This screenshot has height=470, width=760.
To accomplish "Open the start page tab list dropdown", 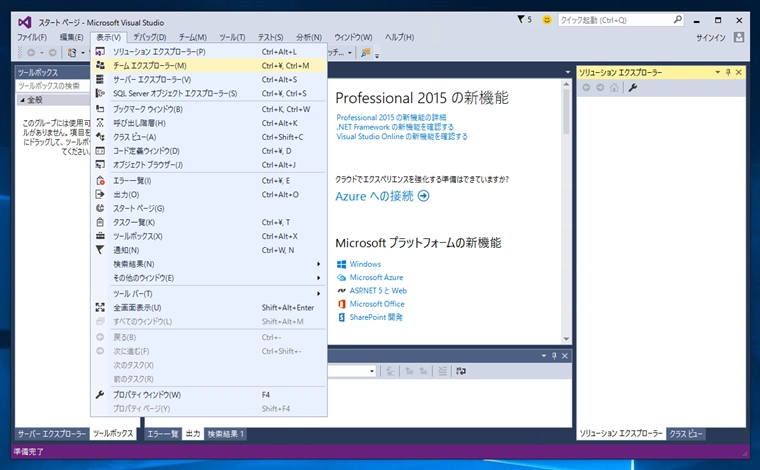I will 568,72.
